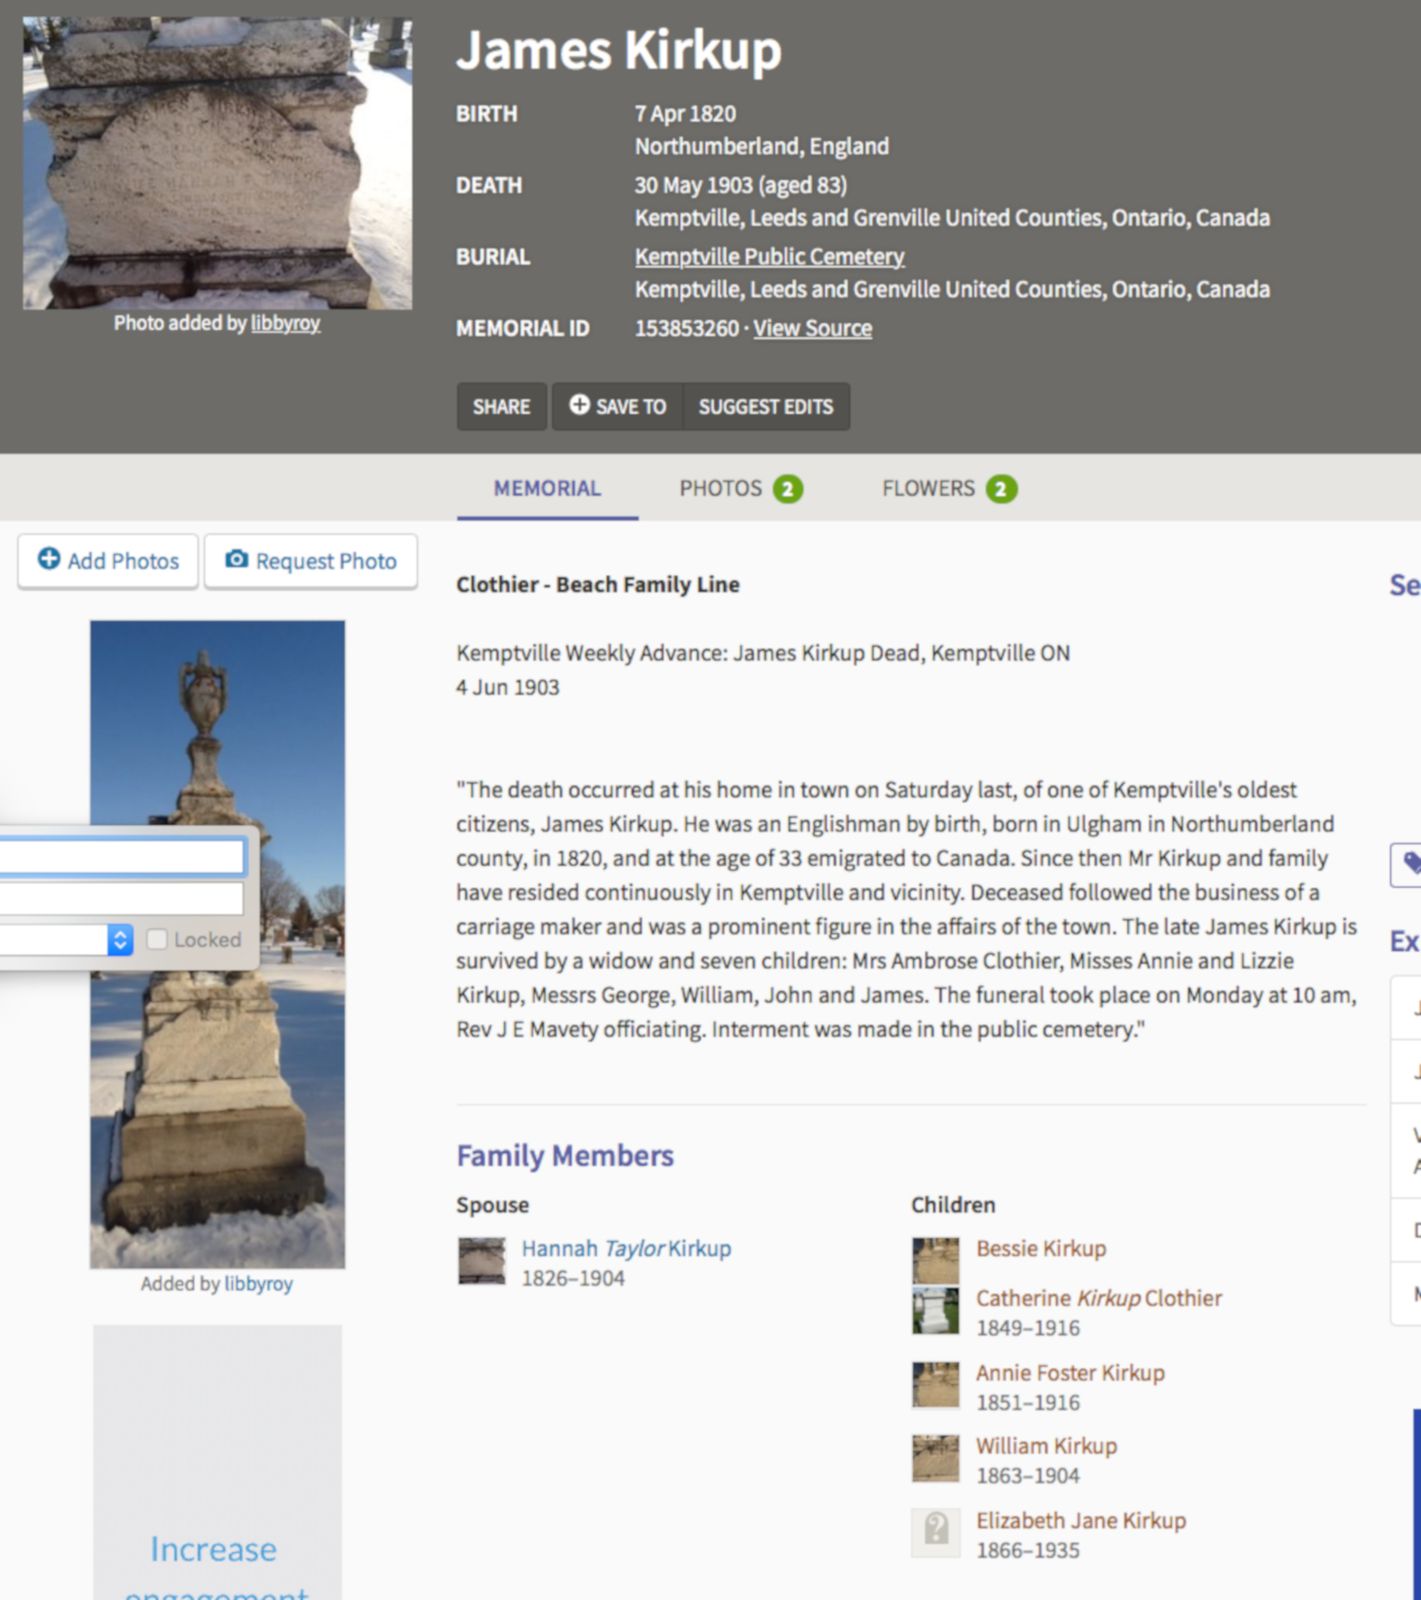The width and height of the screenshot is (1421, 1600).
Task: Toggle the Locked checkbox
Action: pos(157,939)
